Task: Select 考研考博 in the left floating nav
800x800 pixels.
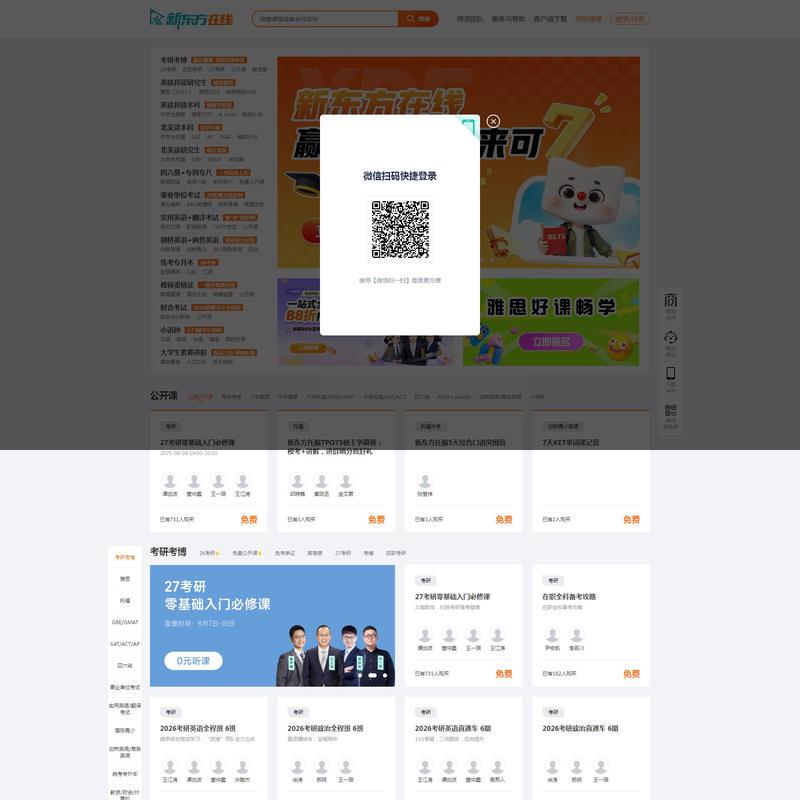Action: [x=125, y=557]
